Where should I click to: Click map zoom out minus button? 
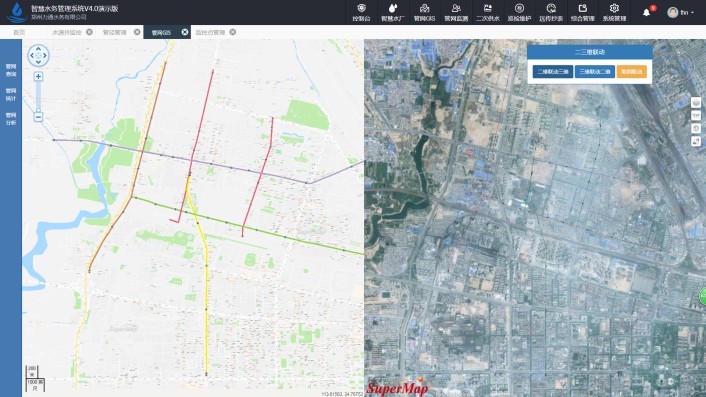click(38, 117)
